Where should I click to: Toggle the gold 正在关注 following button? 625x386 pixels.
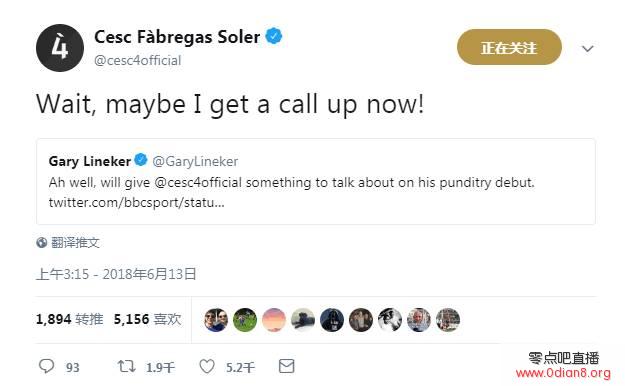(x=509, y=47)
